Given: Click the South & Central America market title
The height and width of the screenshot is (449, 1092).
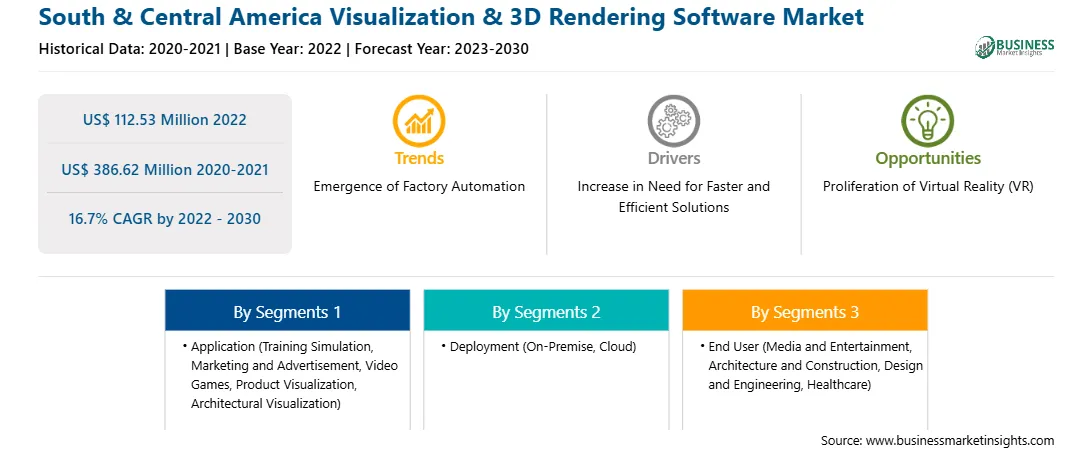Looking at the screenshot, I should pos(451,16).
